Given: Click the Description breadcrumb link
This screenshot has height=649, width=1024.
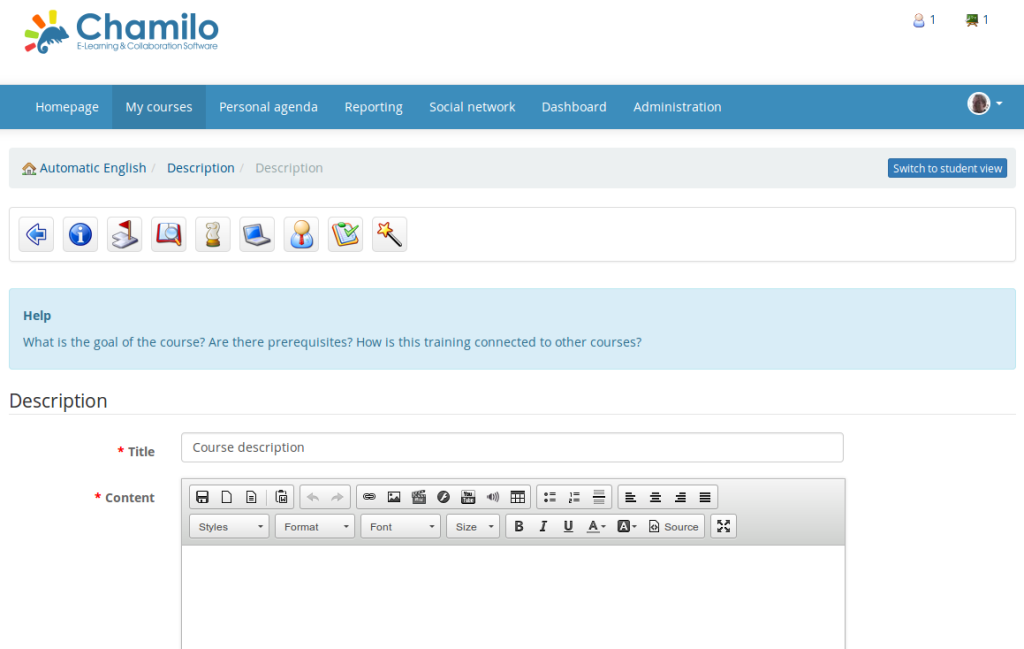Looking at the screenshot, I should (x=200, y=168).
